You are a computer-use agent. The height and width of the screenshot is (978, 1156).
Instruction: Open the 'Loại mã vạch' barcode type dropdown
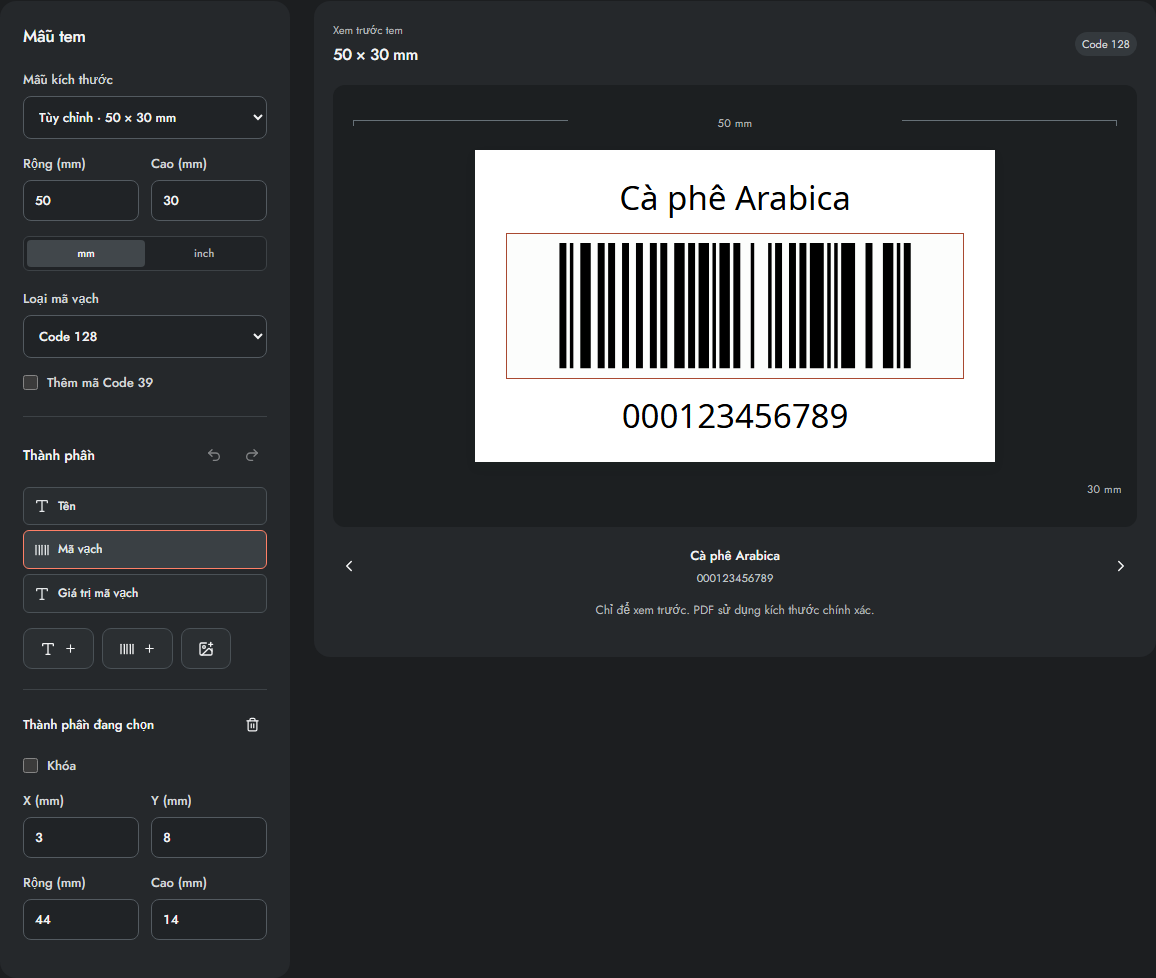tap(144, 337)
